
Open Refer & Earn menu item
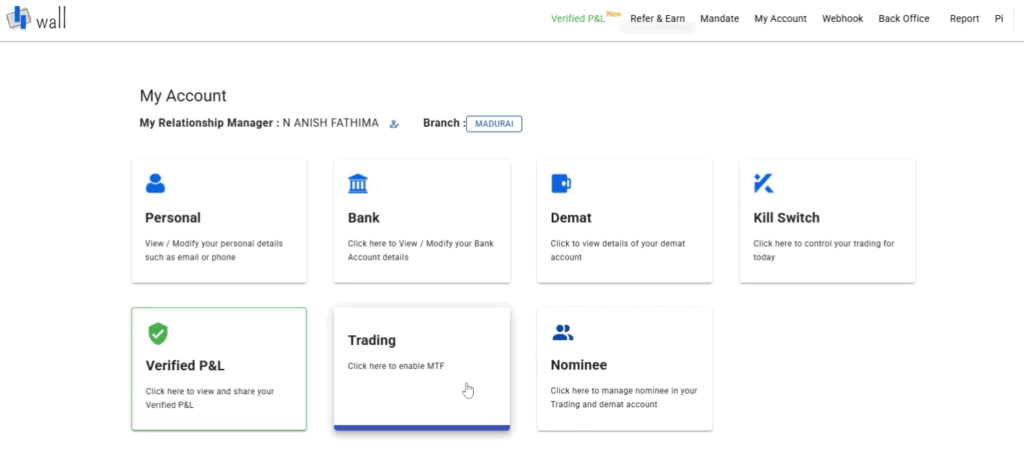(x=658, y=19)
